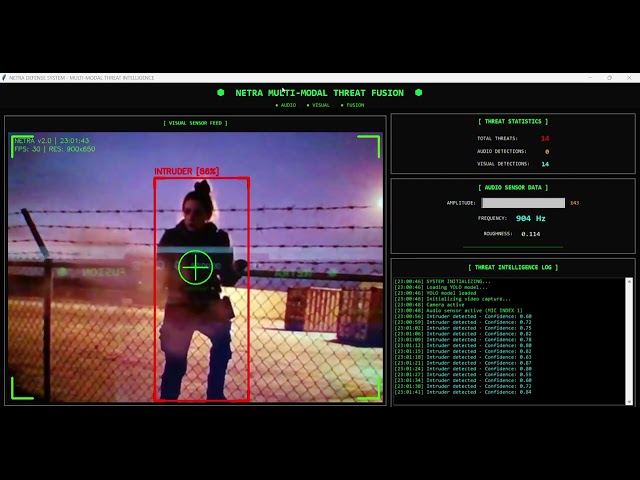Screen dimensions: 640x480
Task: Click the log scrollbar up arrow
Action: click(x=629, y=281)
